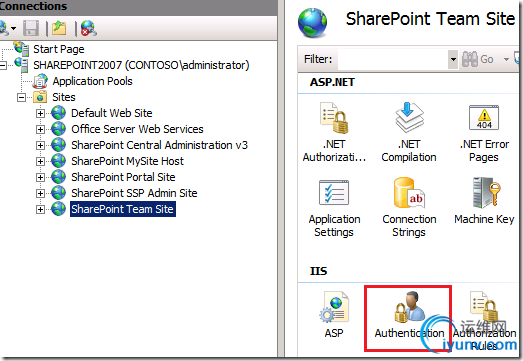Viewport: 523px width, 361px height.
Task: Select the SHAREPOINT2007 server node
Action: click(x=141, y=65)
